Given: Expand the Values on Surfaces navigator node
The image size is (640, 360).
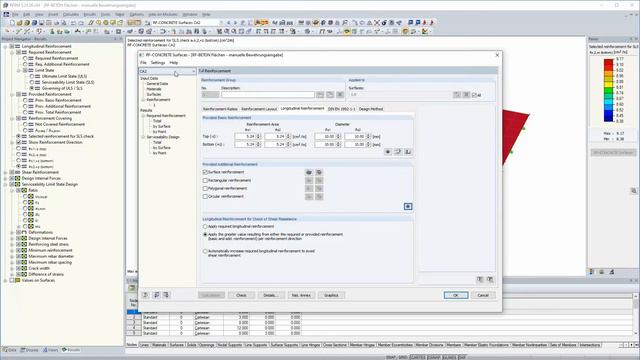Looking at the screenshot, I should (5, 280).
